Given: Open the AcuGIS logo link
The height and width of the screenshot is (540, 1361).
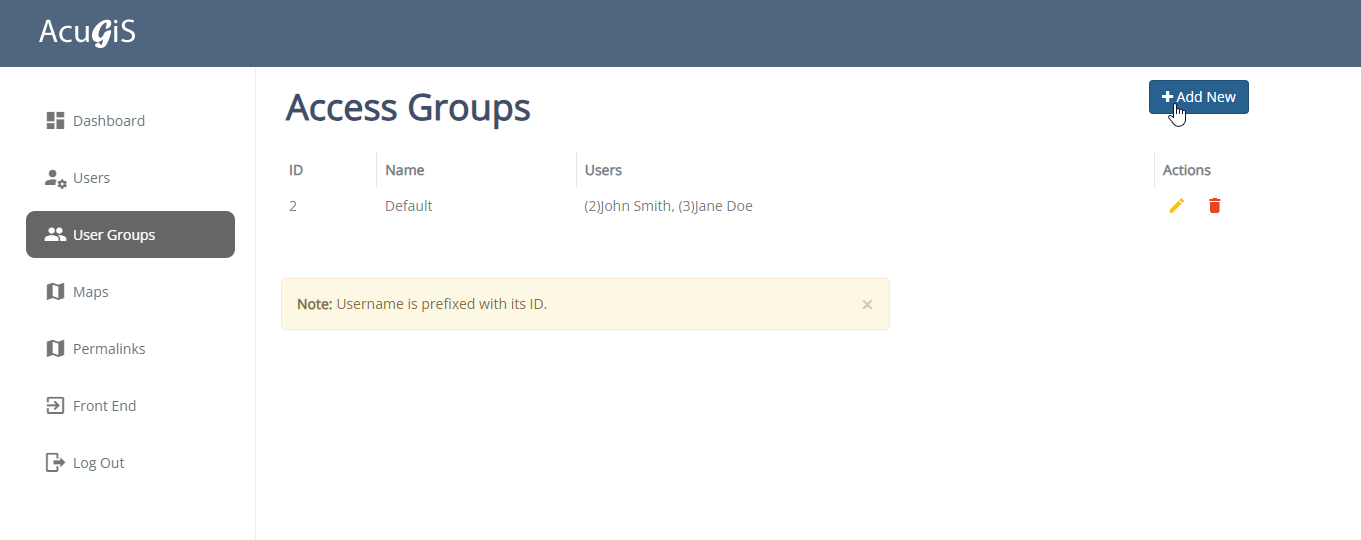Looking at the screenshot, I should pyautogui.click(x=87, y=33).
